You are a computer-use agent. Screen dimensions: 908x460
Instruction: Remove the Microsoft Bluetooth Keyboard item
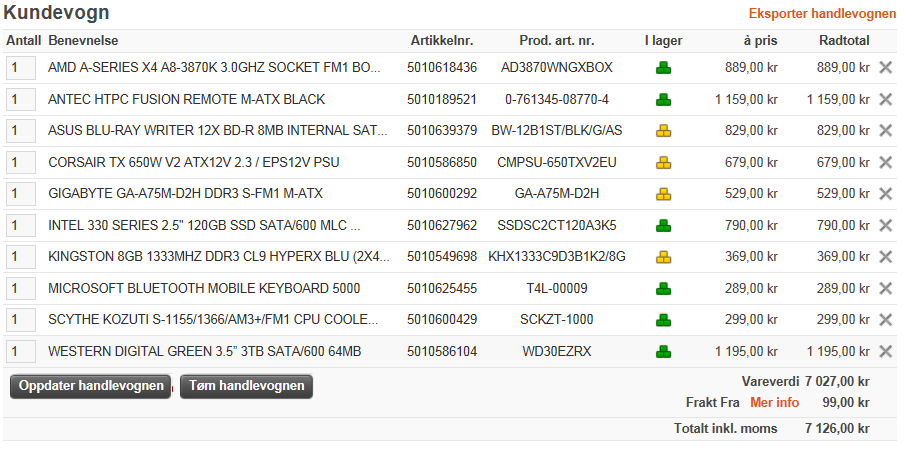pos(885,289)
